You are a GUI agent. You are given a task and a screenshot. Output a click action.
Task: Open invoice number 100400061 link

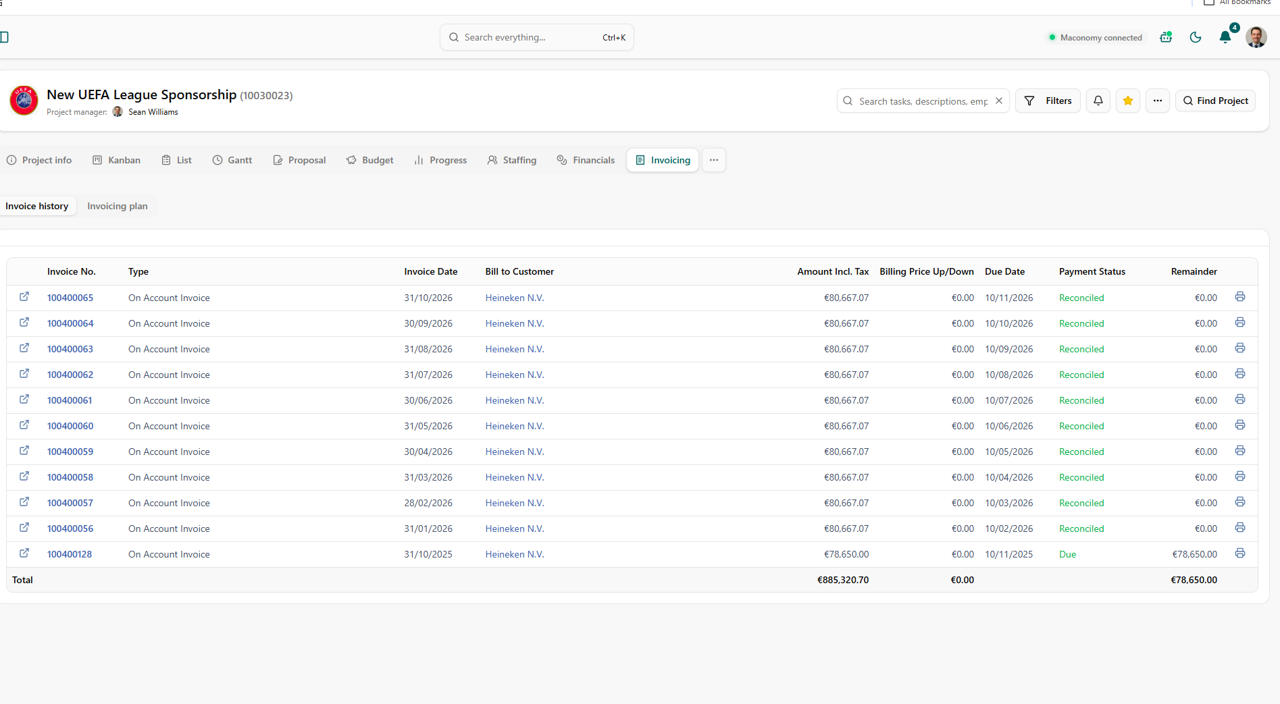pos(70,400)
